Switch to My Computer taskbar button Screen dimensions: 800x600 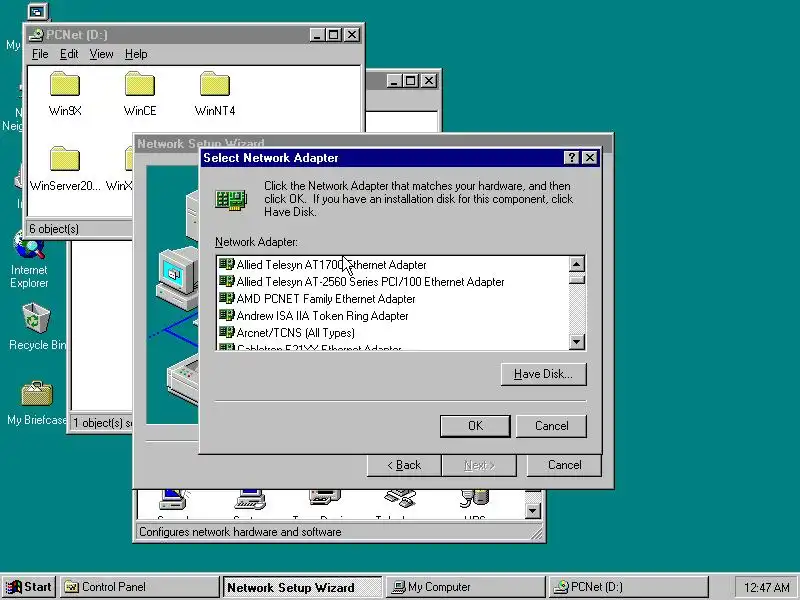(x=465, y=587)
